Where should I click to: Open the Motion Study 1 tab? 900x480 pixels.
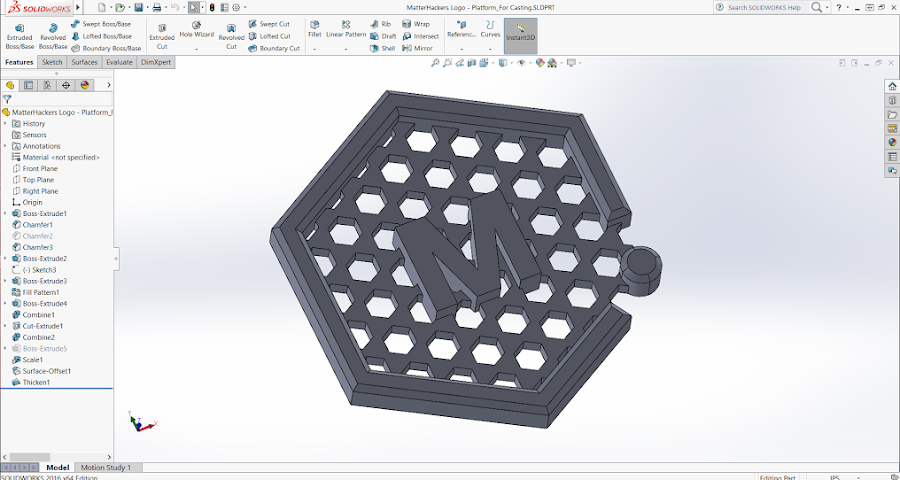coord(105,467)
